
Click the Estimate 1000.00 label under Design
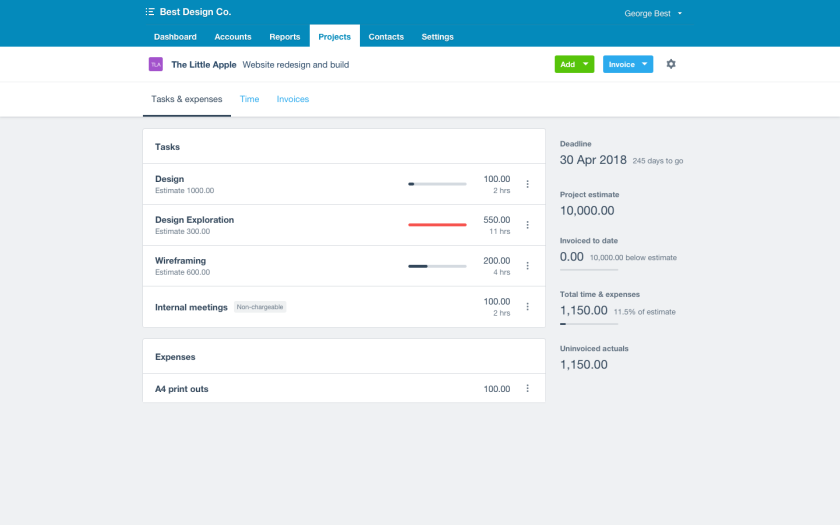click(184, 191)
